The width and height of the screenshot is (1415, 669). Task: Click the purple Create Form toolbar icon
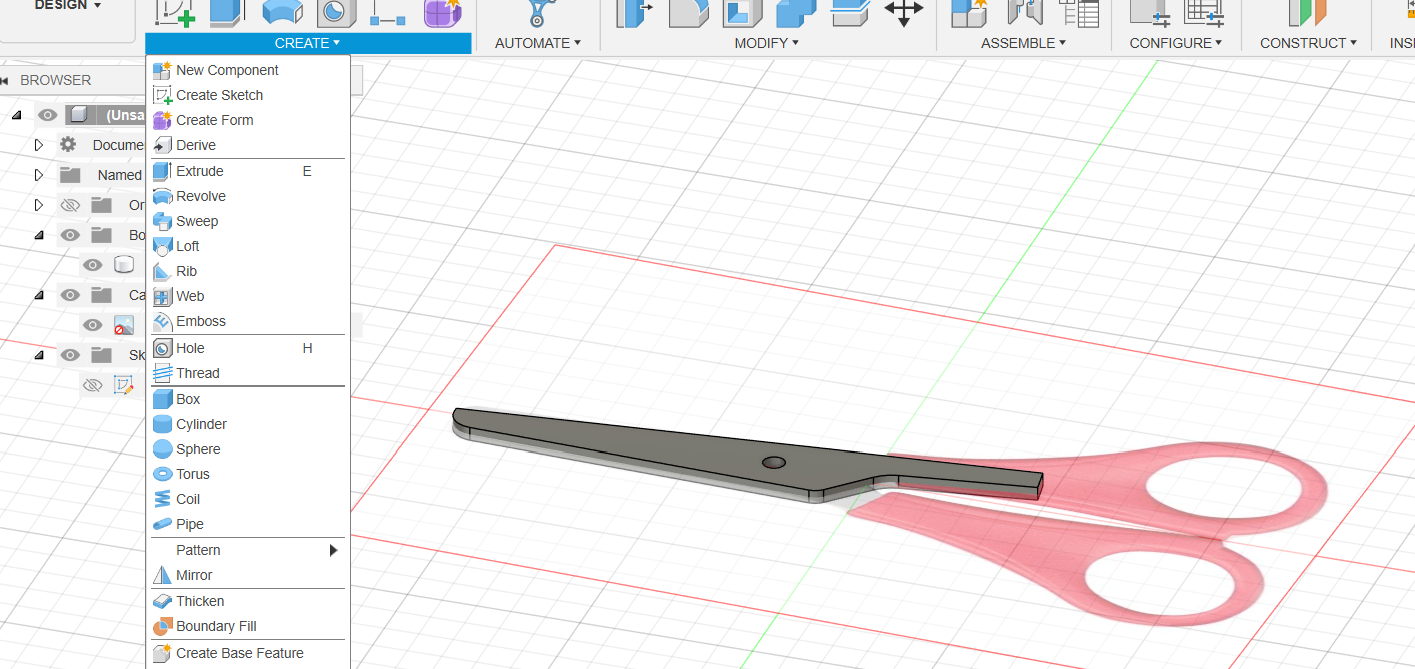(442, 11)
